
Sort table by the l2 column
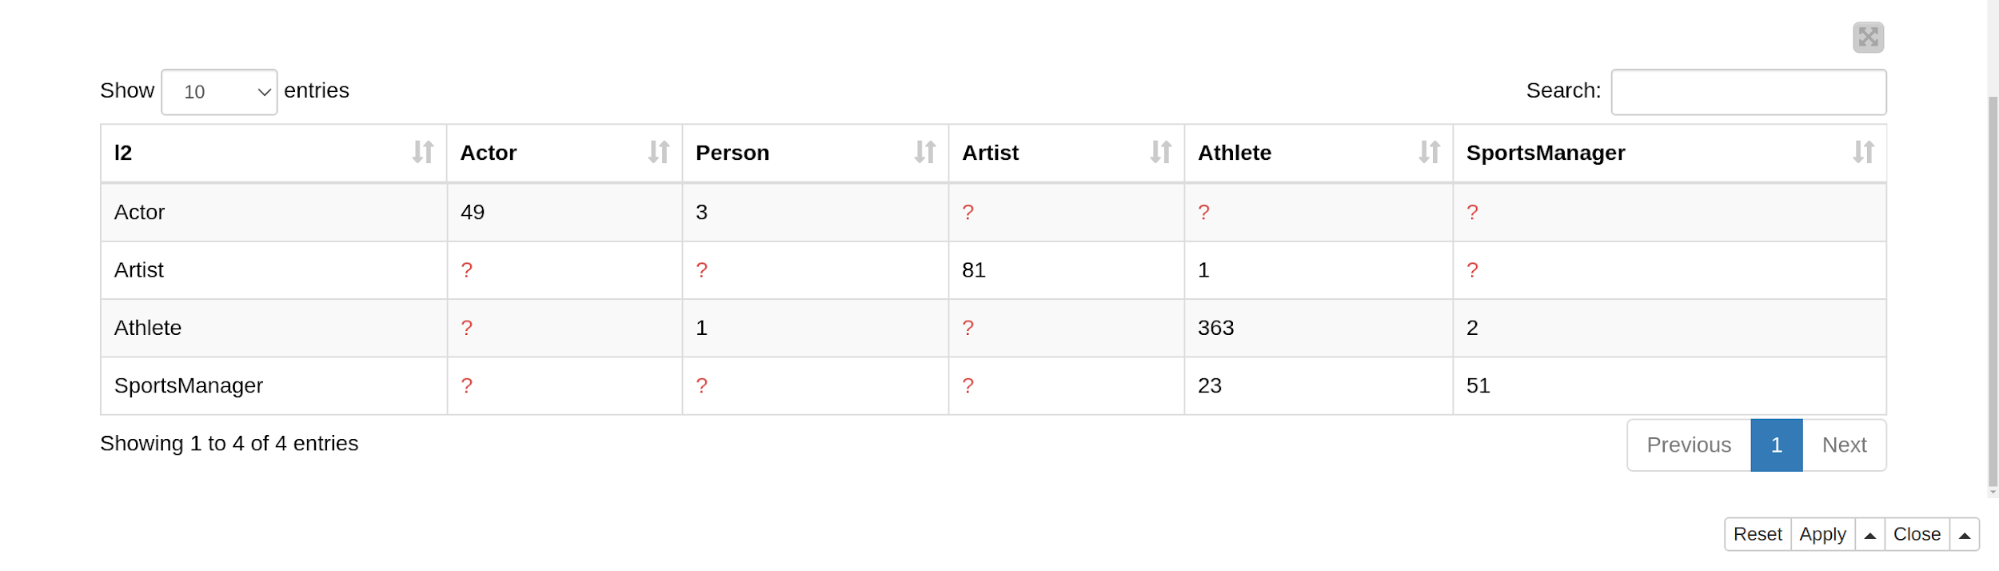coord(273,153)
